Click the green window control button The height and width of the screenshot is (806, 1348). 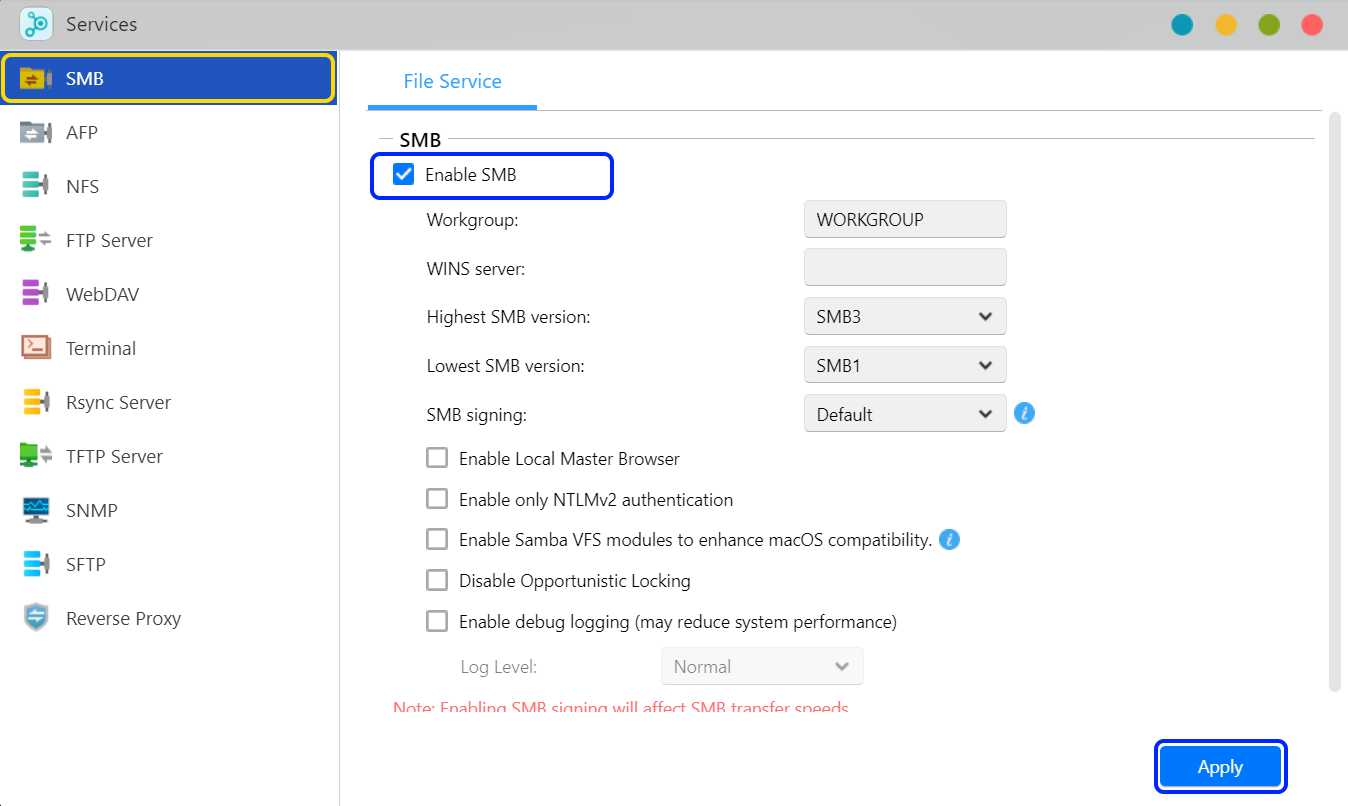point(1269,25)
